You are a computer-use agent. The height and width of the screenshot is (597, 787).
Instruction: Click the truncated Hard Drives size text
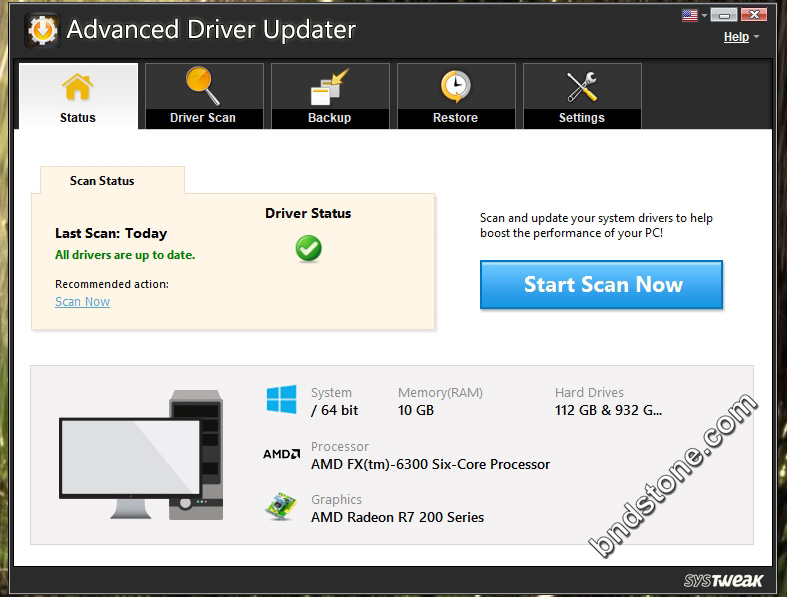point(608,410)
